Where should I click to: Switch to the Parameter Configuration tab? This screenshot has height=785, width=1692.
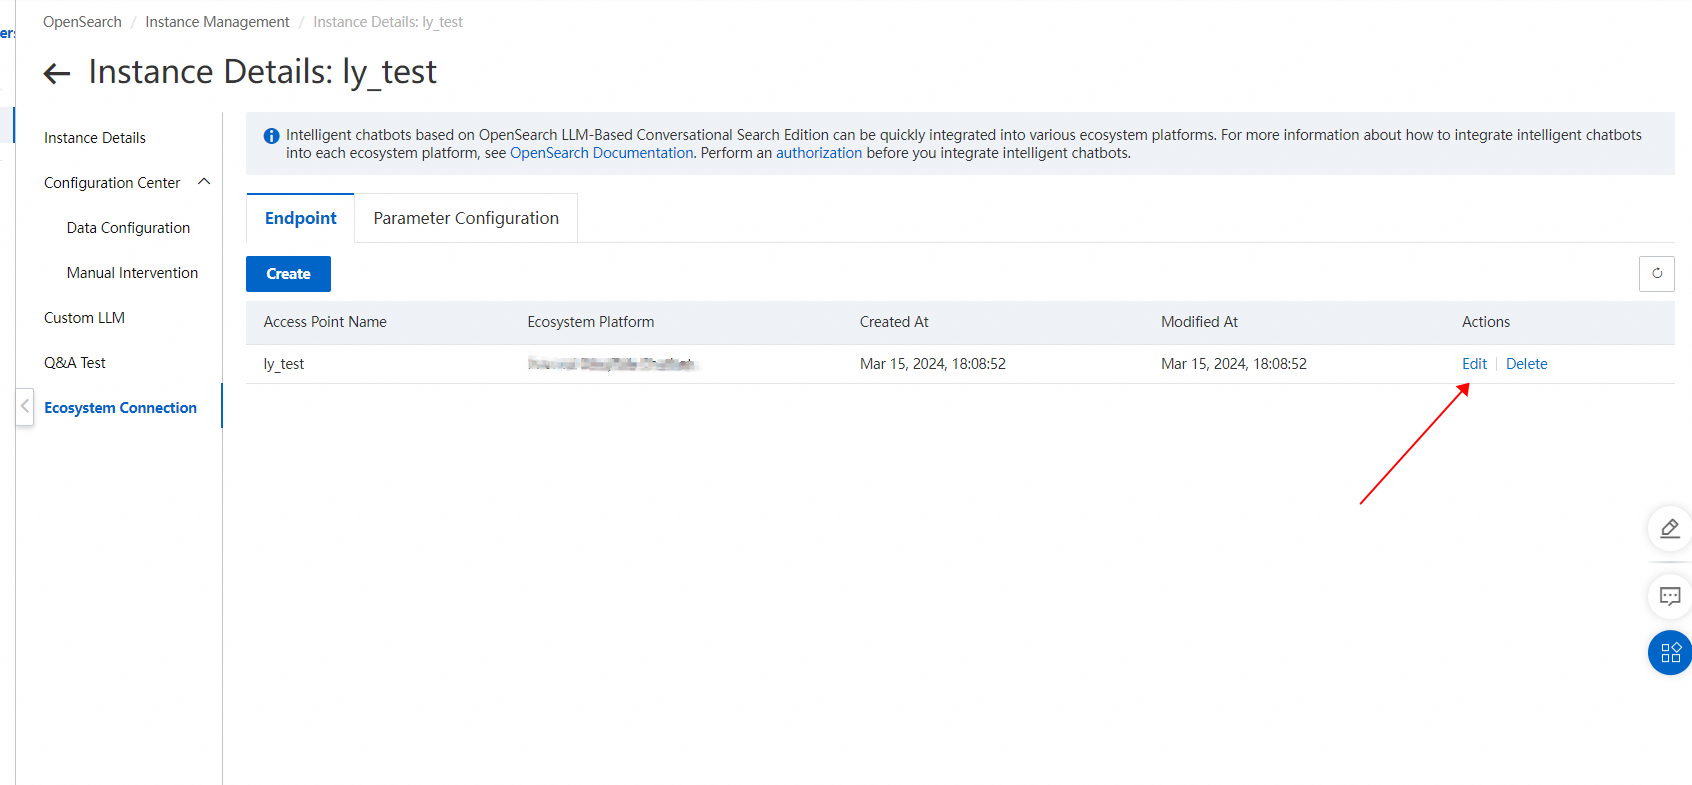[466, 218]
